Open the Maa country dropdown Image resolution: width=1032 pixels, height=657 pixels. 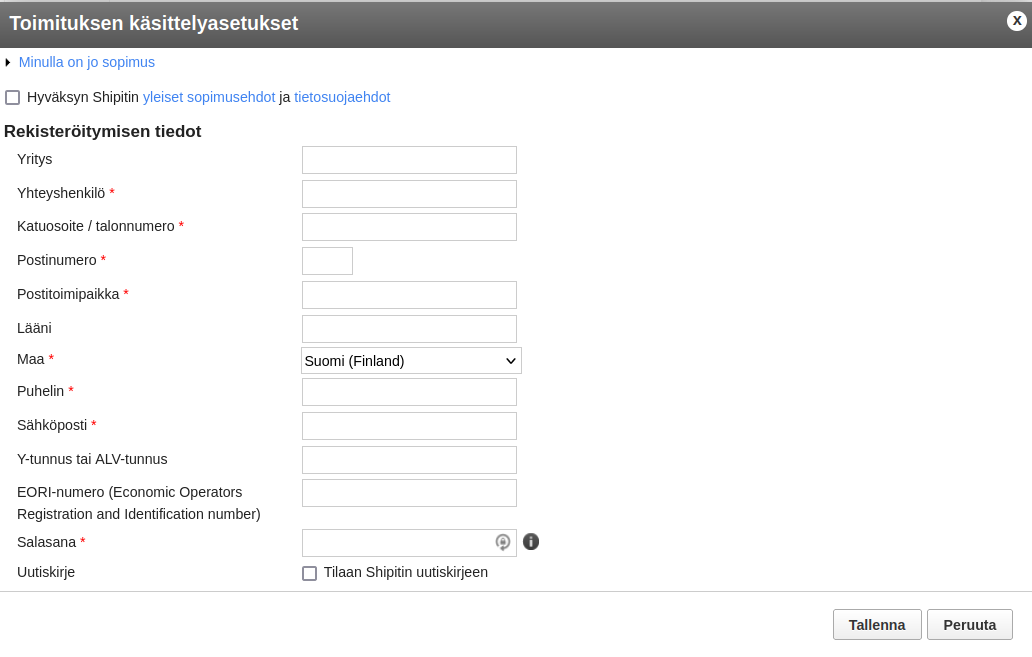(x=411, y=361)
